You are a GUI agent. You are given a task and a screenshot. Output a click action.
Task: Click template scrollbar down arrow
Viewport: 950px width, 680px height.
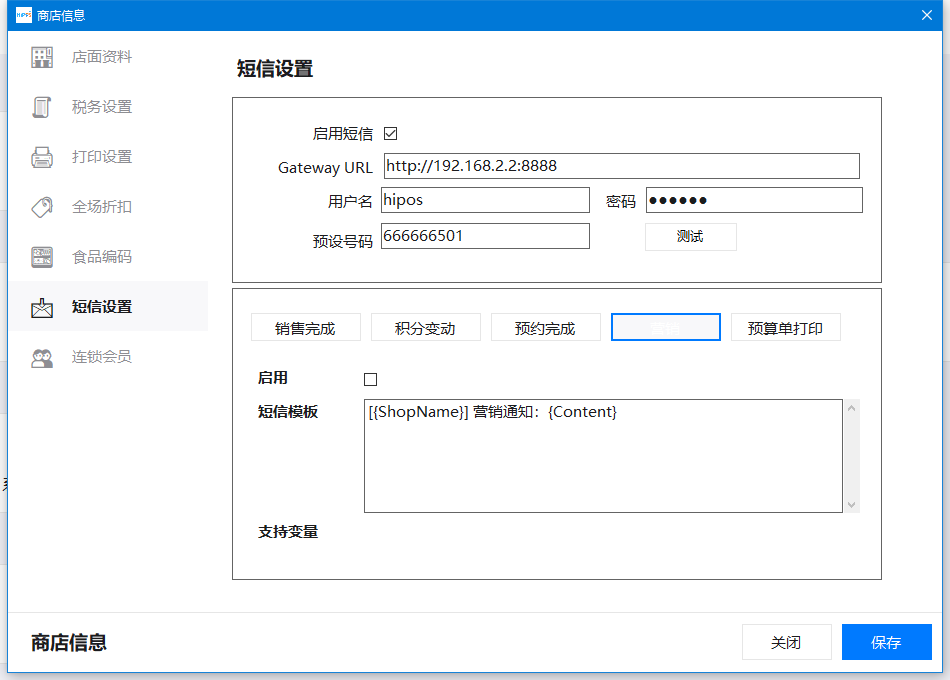coord(851,504)
